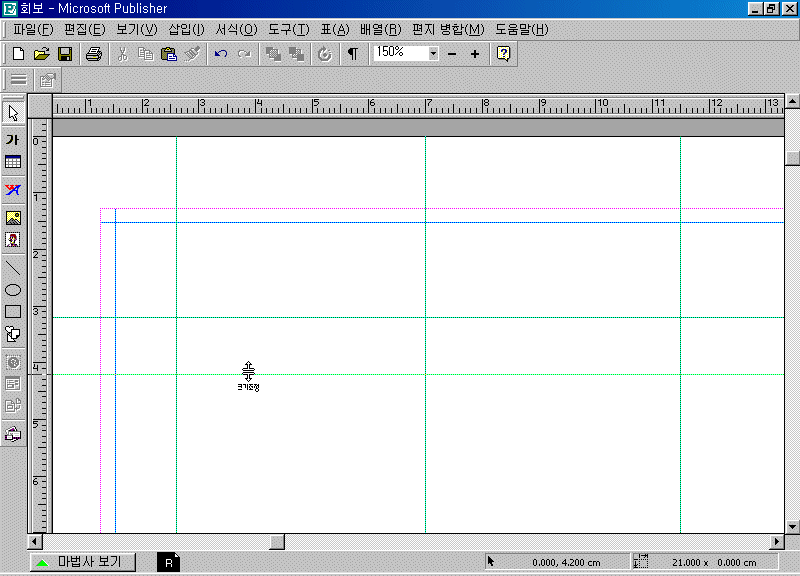Click the horizontal scrollbar thumb

277,541
